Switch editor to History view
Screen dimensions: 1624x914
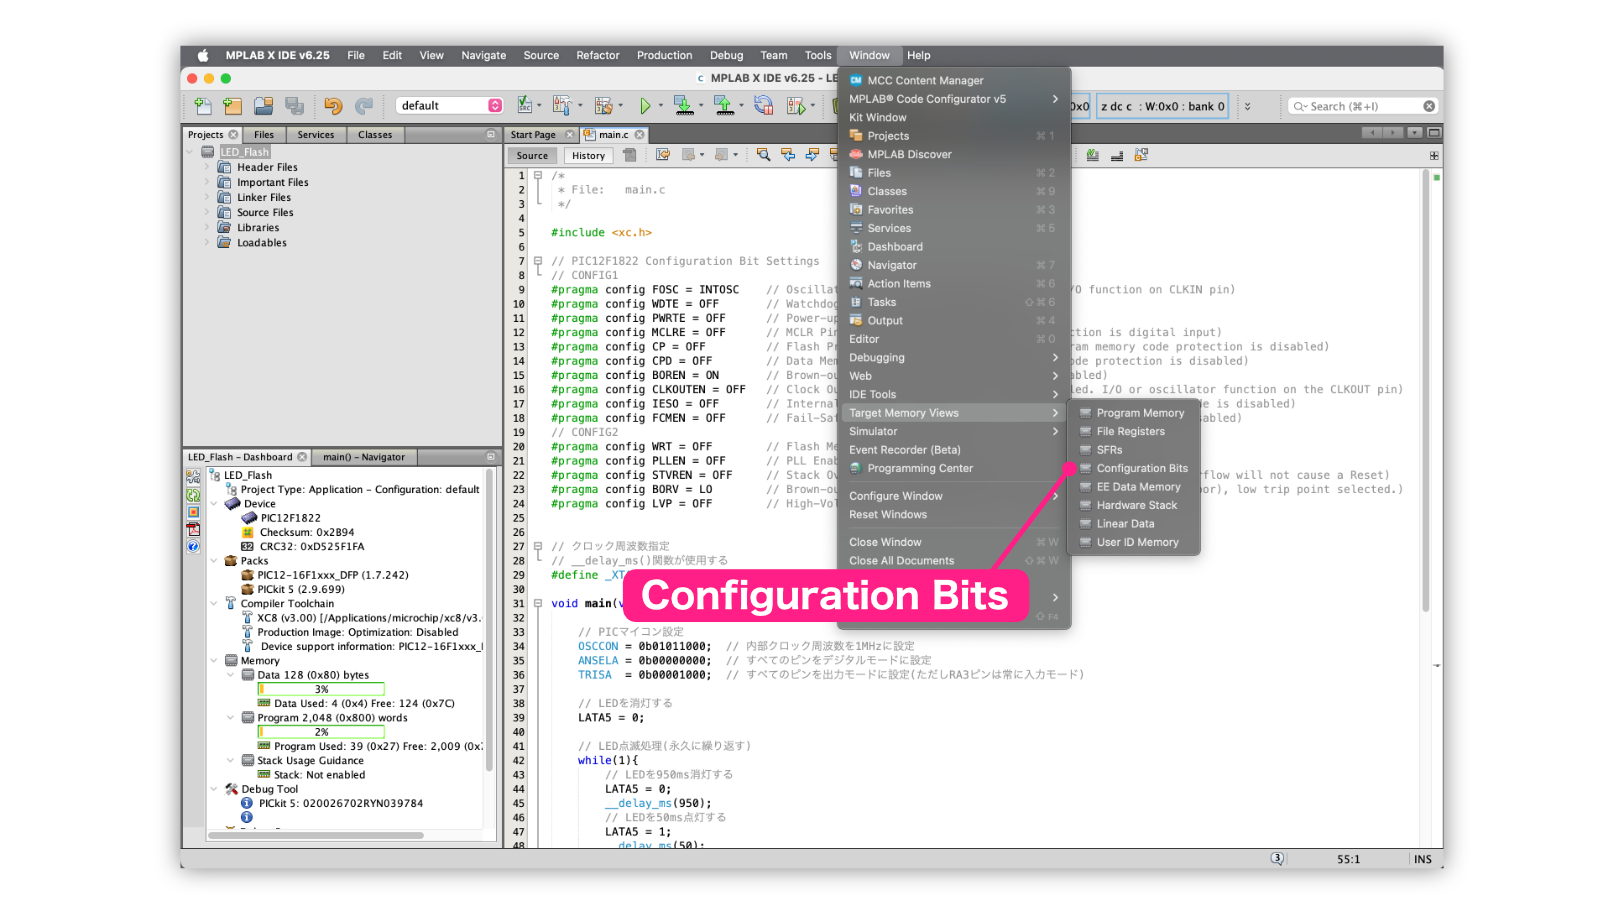tap(588, 156)
